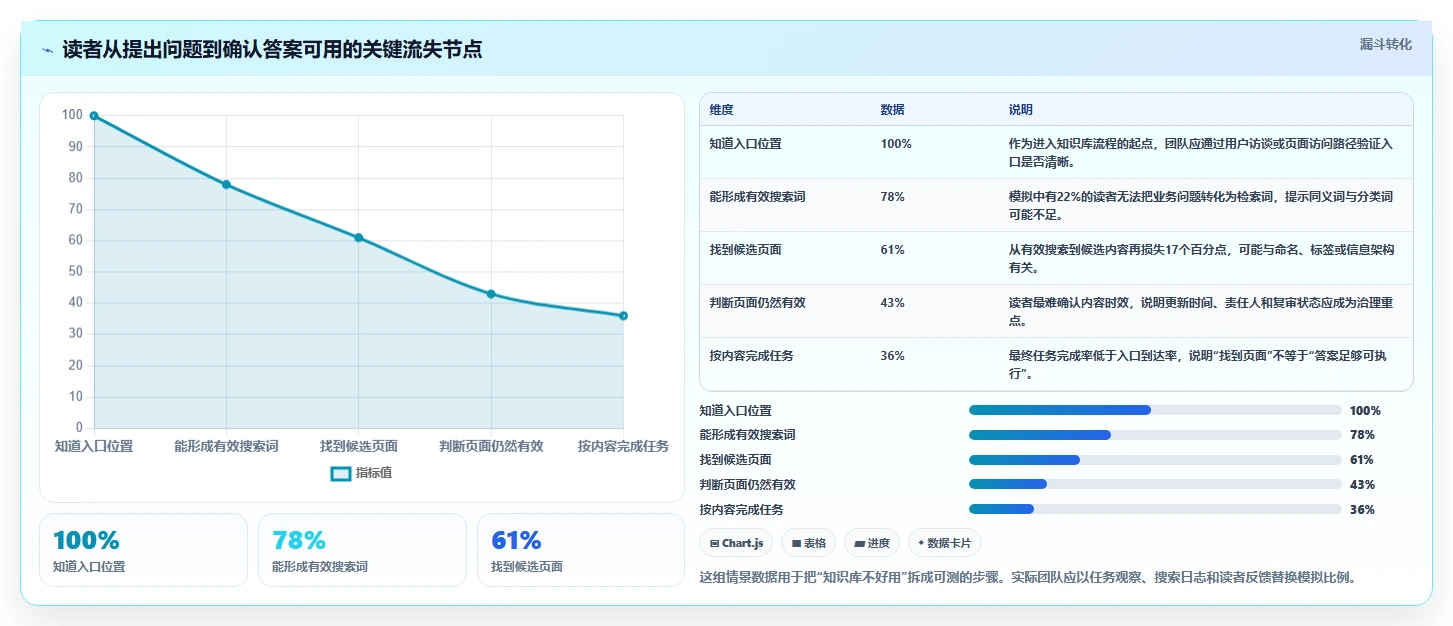Click the 100% 知道入口位置 stat card
This screenshot has height=626, width=1453.
click(143, 550)
